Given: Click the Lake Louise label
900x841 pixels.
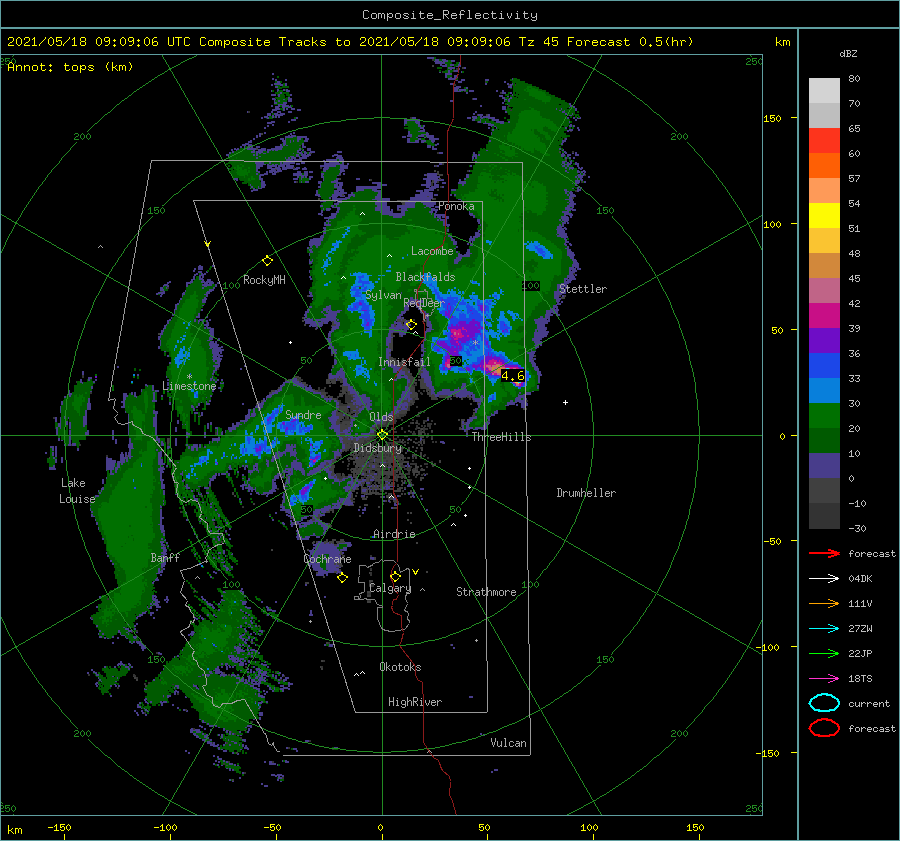Looking at the screenshot, I should pos(77,491).
